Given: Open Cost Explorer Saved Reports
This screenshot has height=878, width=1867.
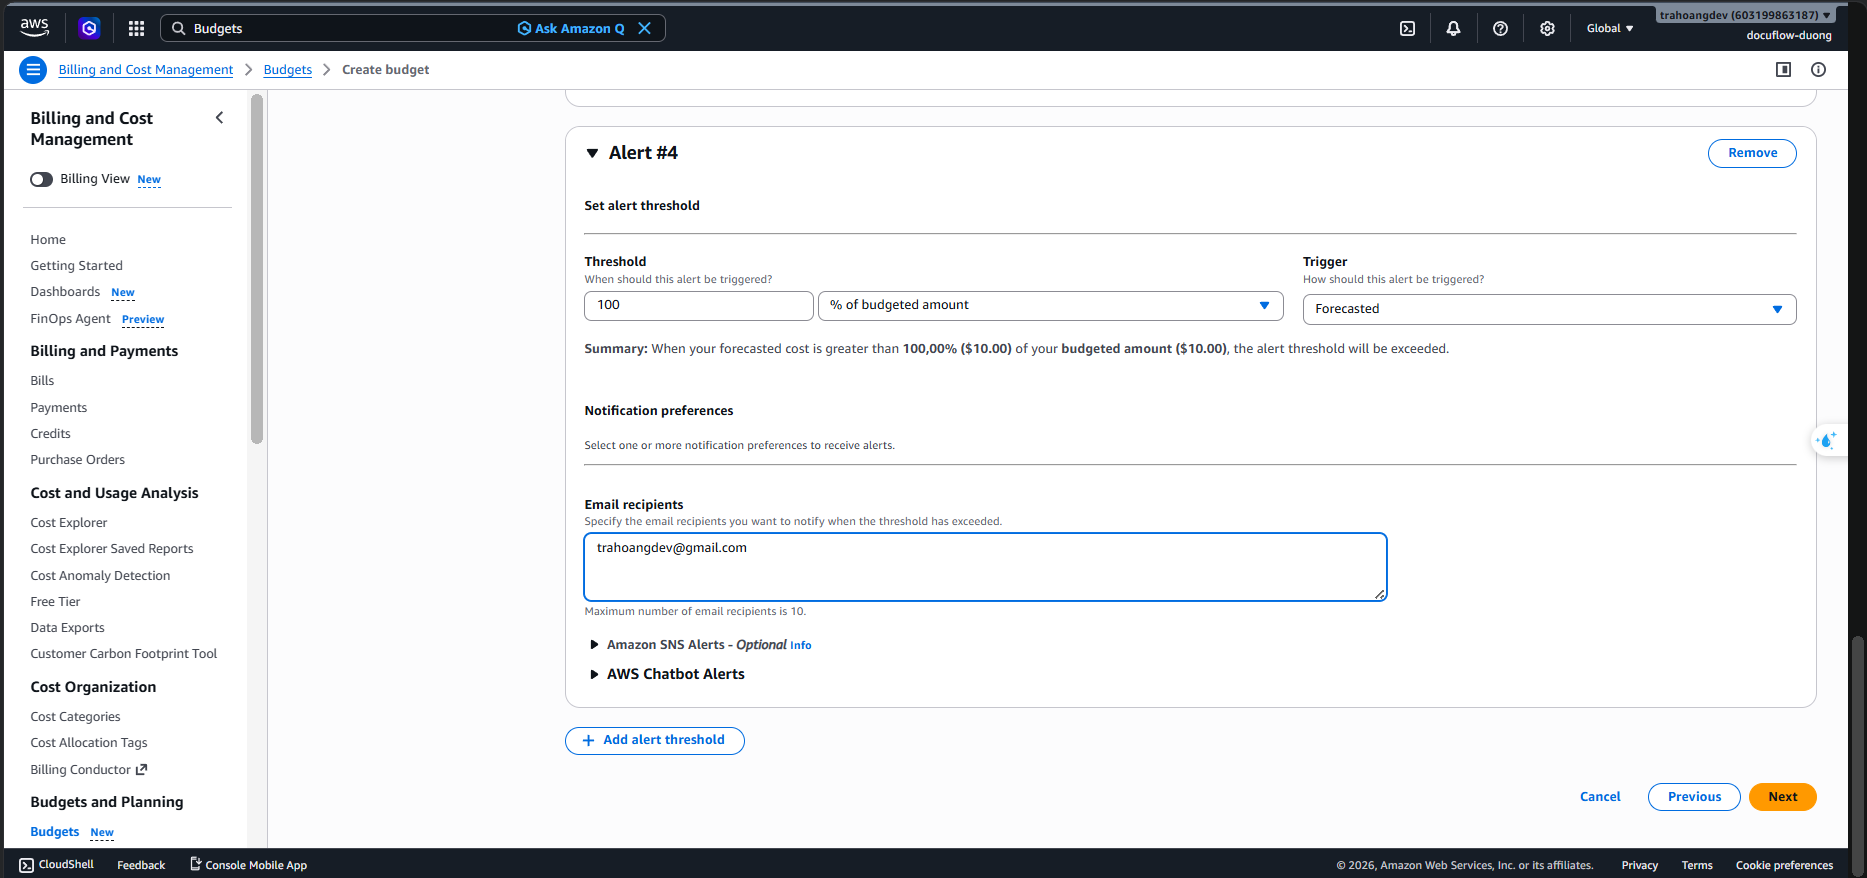Looking at the screenshot, I should [112, 549].
